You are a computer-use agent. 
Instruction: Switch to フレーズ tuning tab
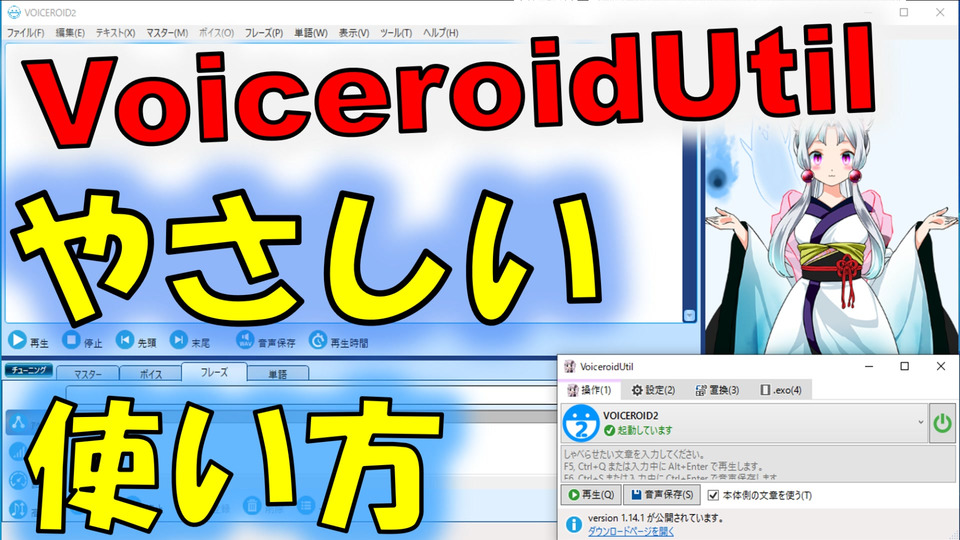214,372
